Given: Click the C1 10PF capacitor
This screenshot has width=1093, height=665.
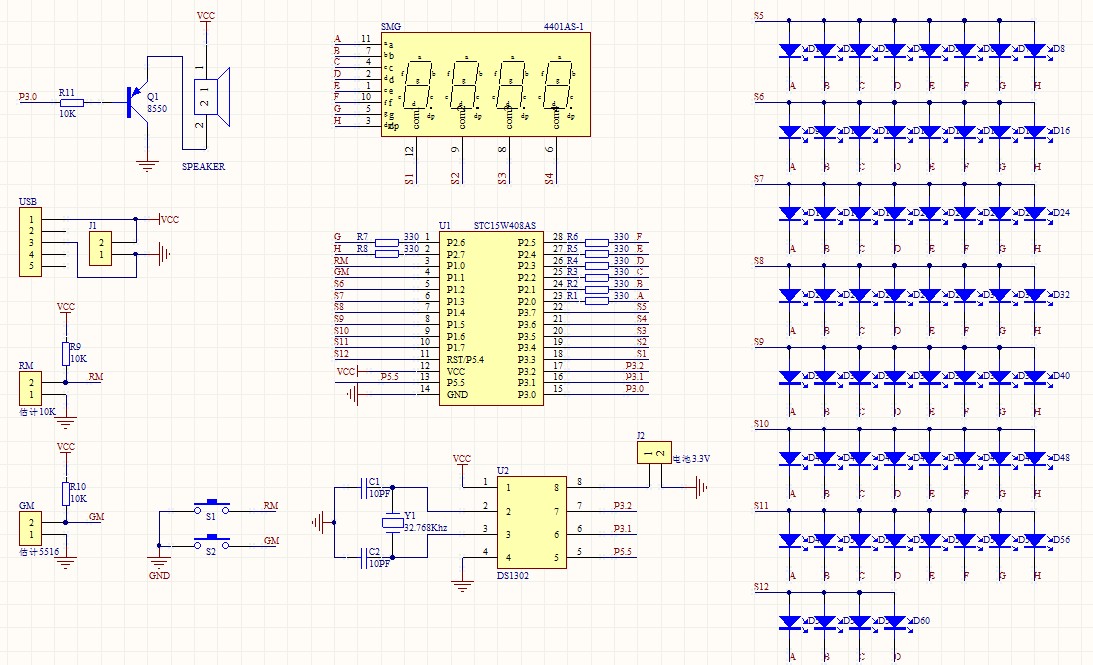Looking at the screenshot, I should coord(364,489).
